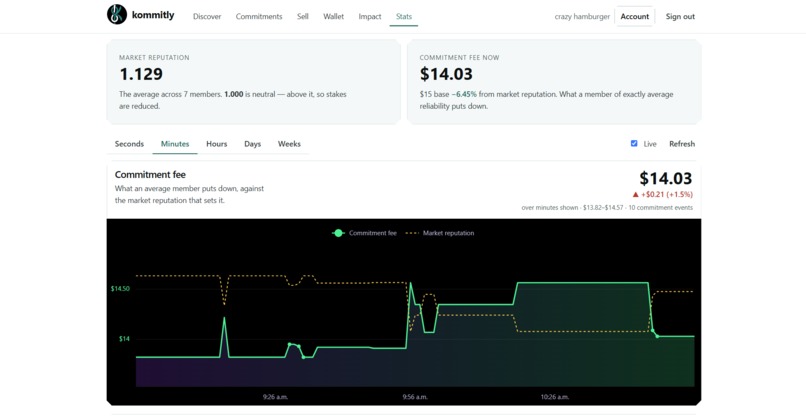The width and height of the screenshot is (806, 417).
Task: Click the kommitly logo icon
Action: click(x=117, y=14)
